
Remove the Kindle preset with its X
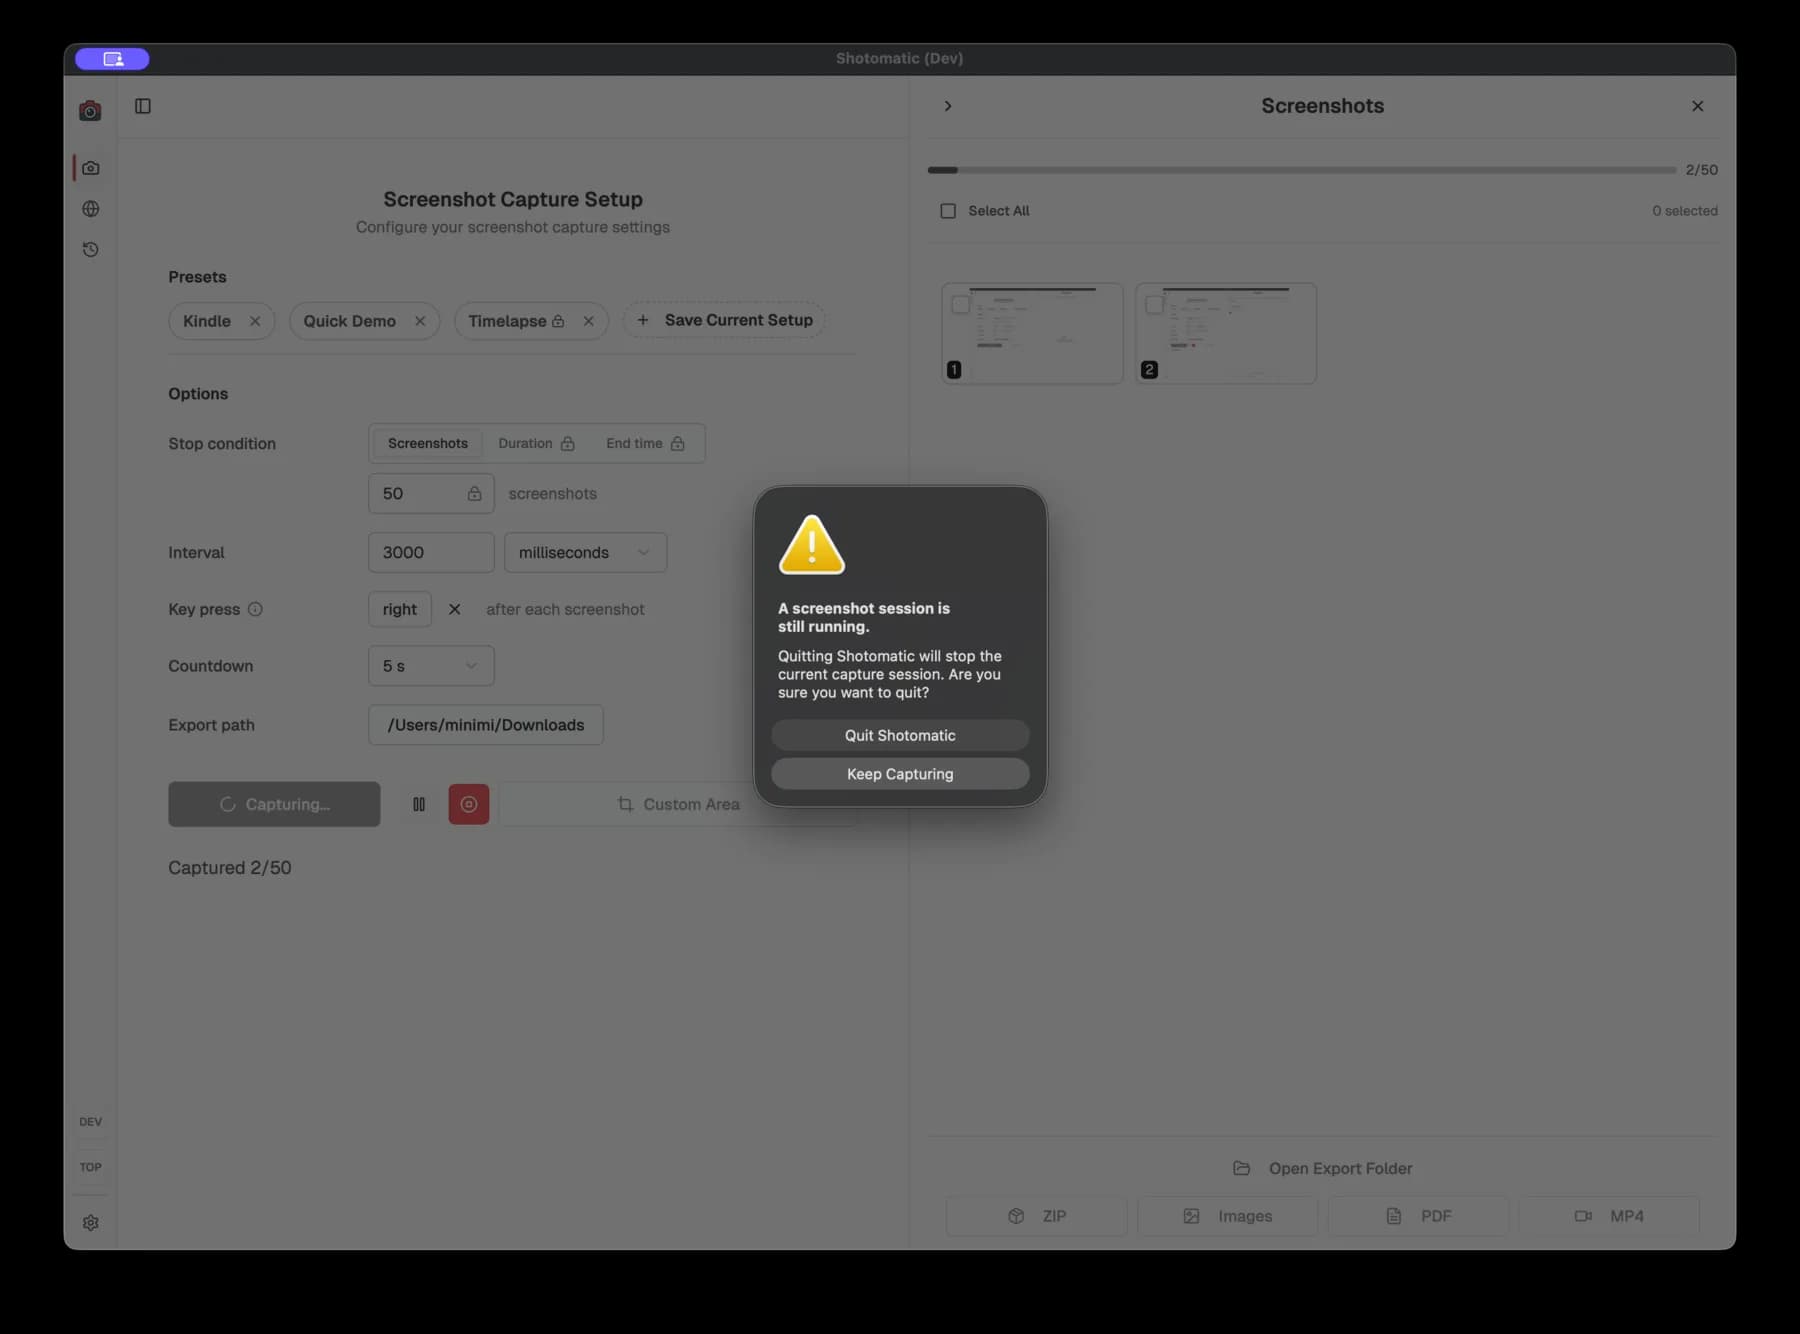(x=255, y=321)
